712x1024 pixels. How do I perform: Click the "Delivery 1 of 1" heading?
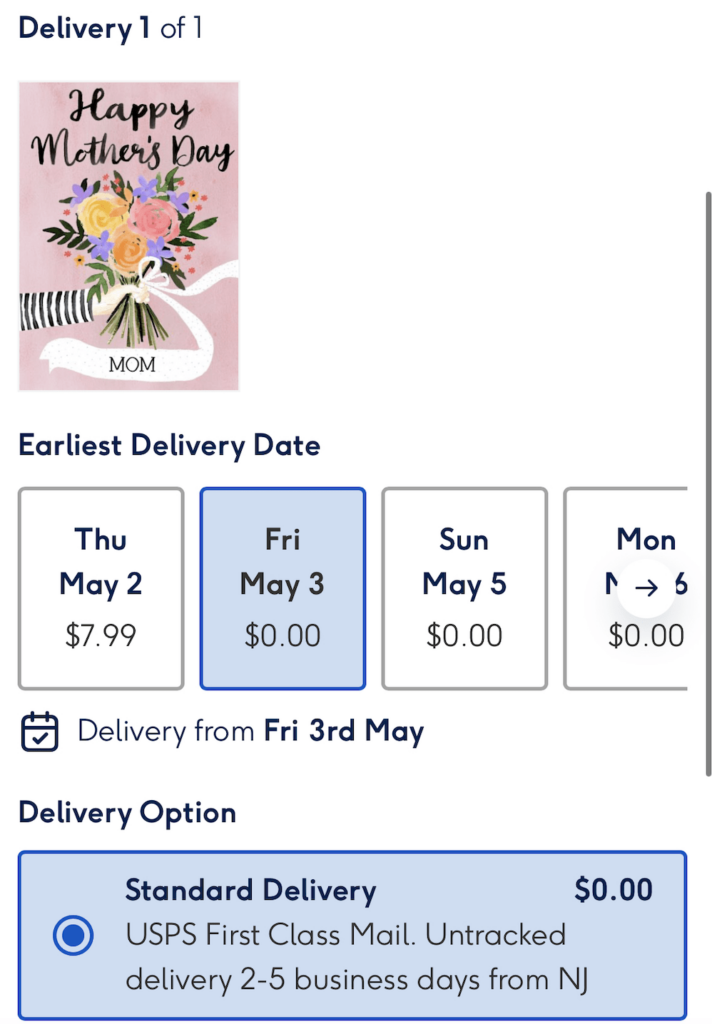tap(110, 27)
